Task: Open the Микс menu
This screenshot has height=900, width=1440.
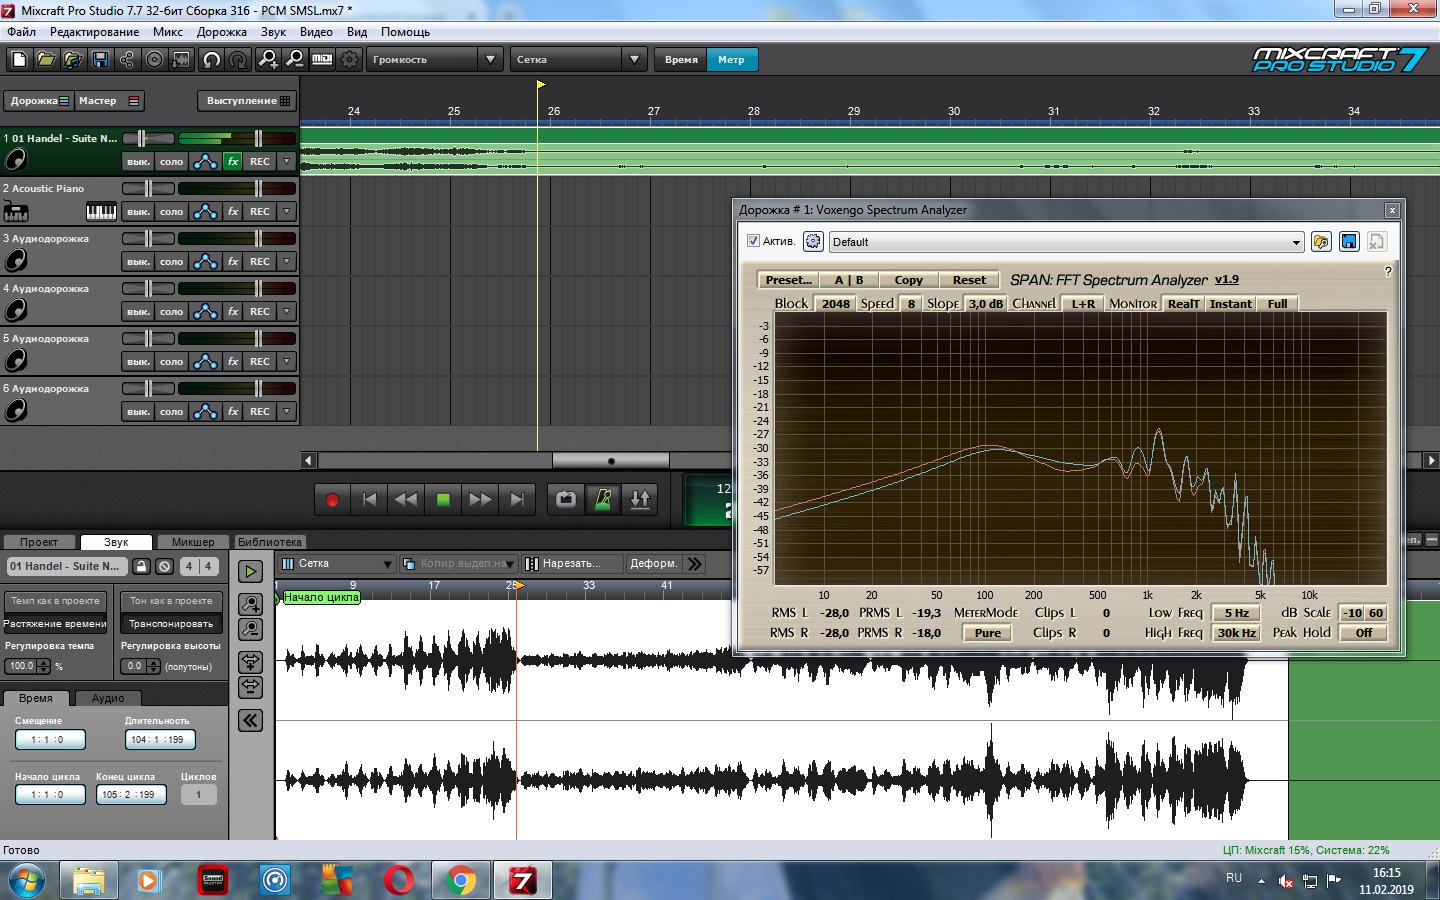Action: pyautogui.click(x=167, y=32)
